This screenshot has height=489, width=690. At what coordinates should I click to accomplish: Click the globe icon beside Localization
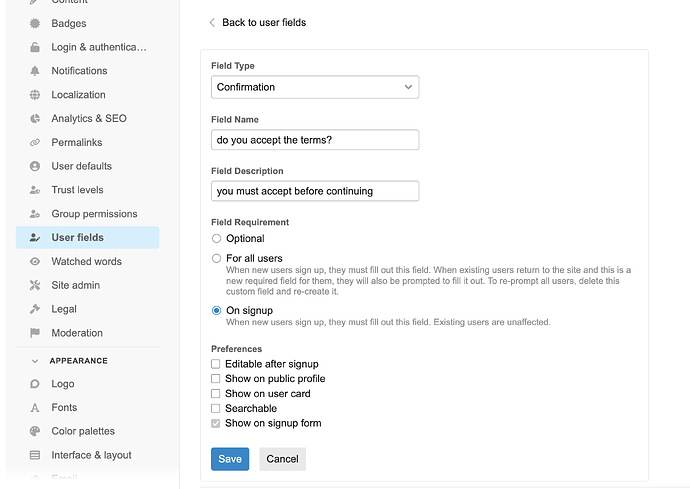35,95
